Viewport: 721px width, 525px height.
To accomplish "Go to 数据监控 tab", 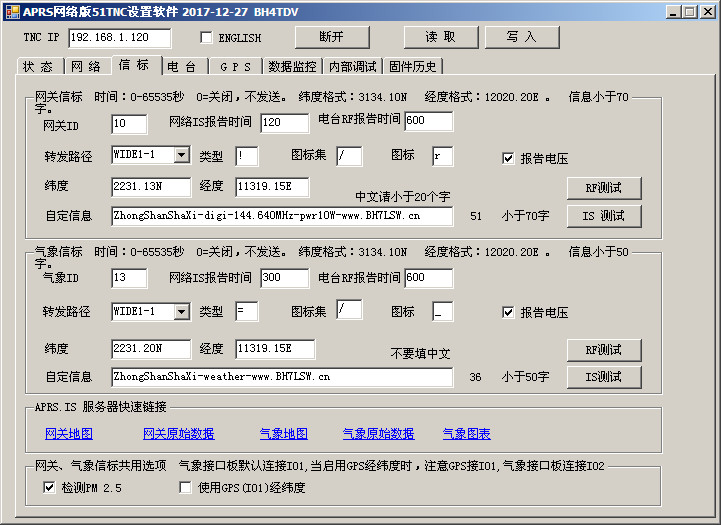I will 292,67.
